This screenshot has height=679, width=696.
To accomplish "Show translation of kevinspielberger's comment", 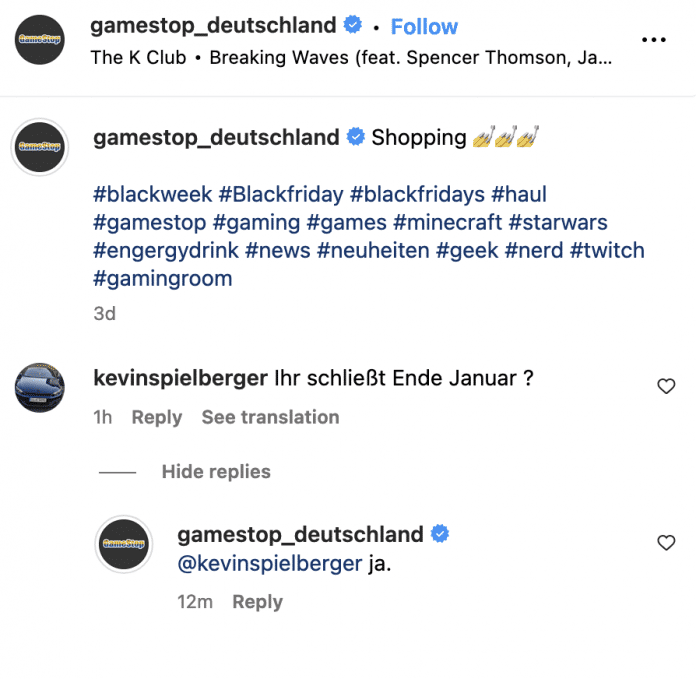I will (270, 417).
